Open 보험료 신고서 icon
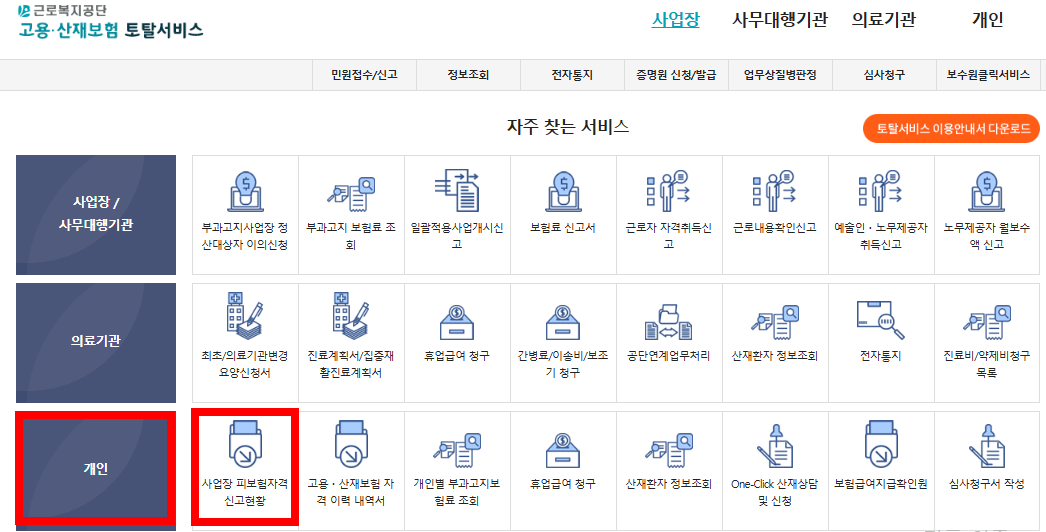The image size is (1046, 532). (x=564, y=192)
